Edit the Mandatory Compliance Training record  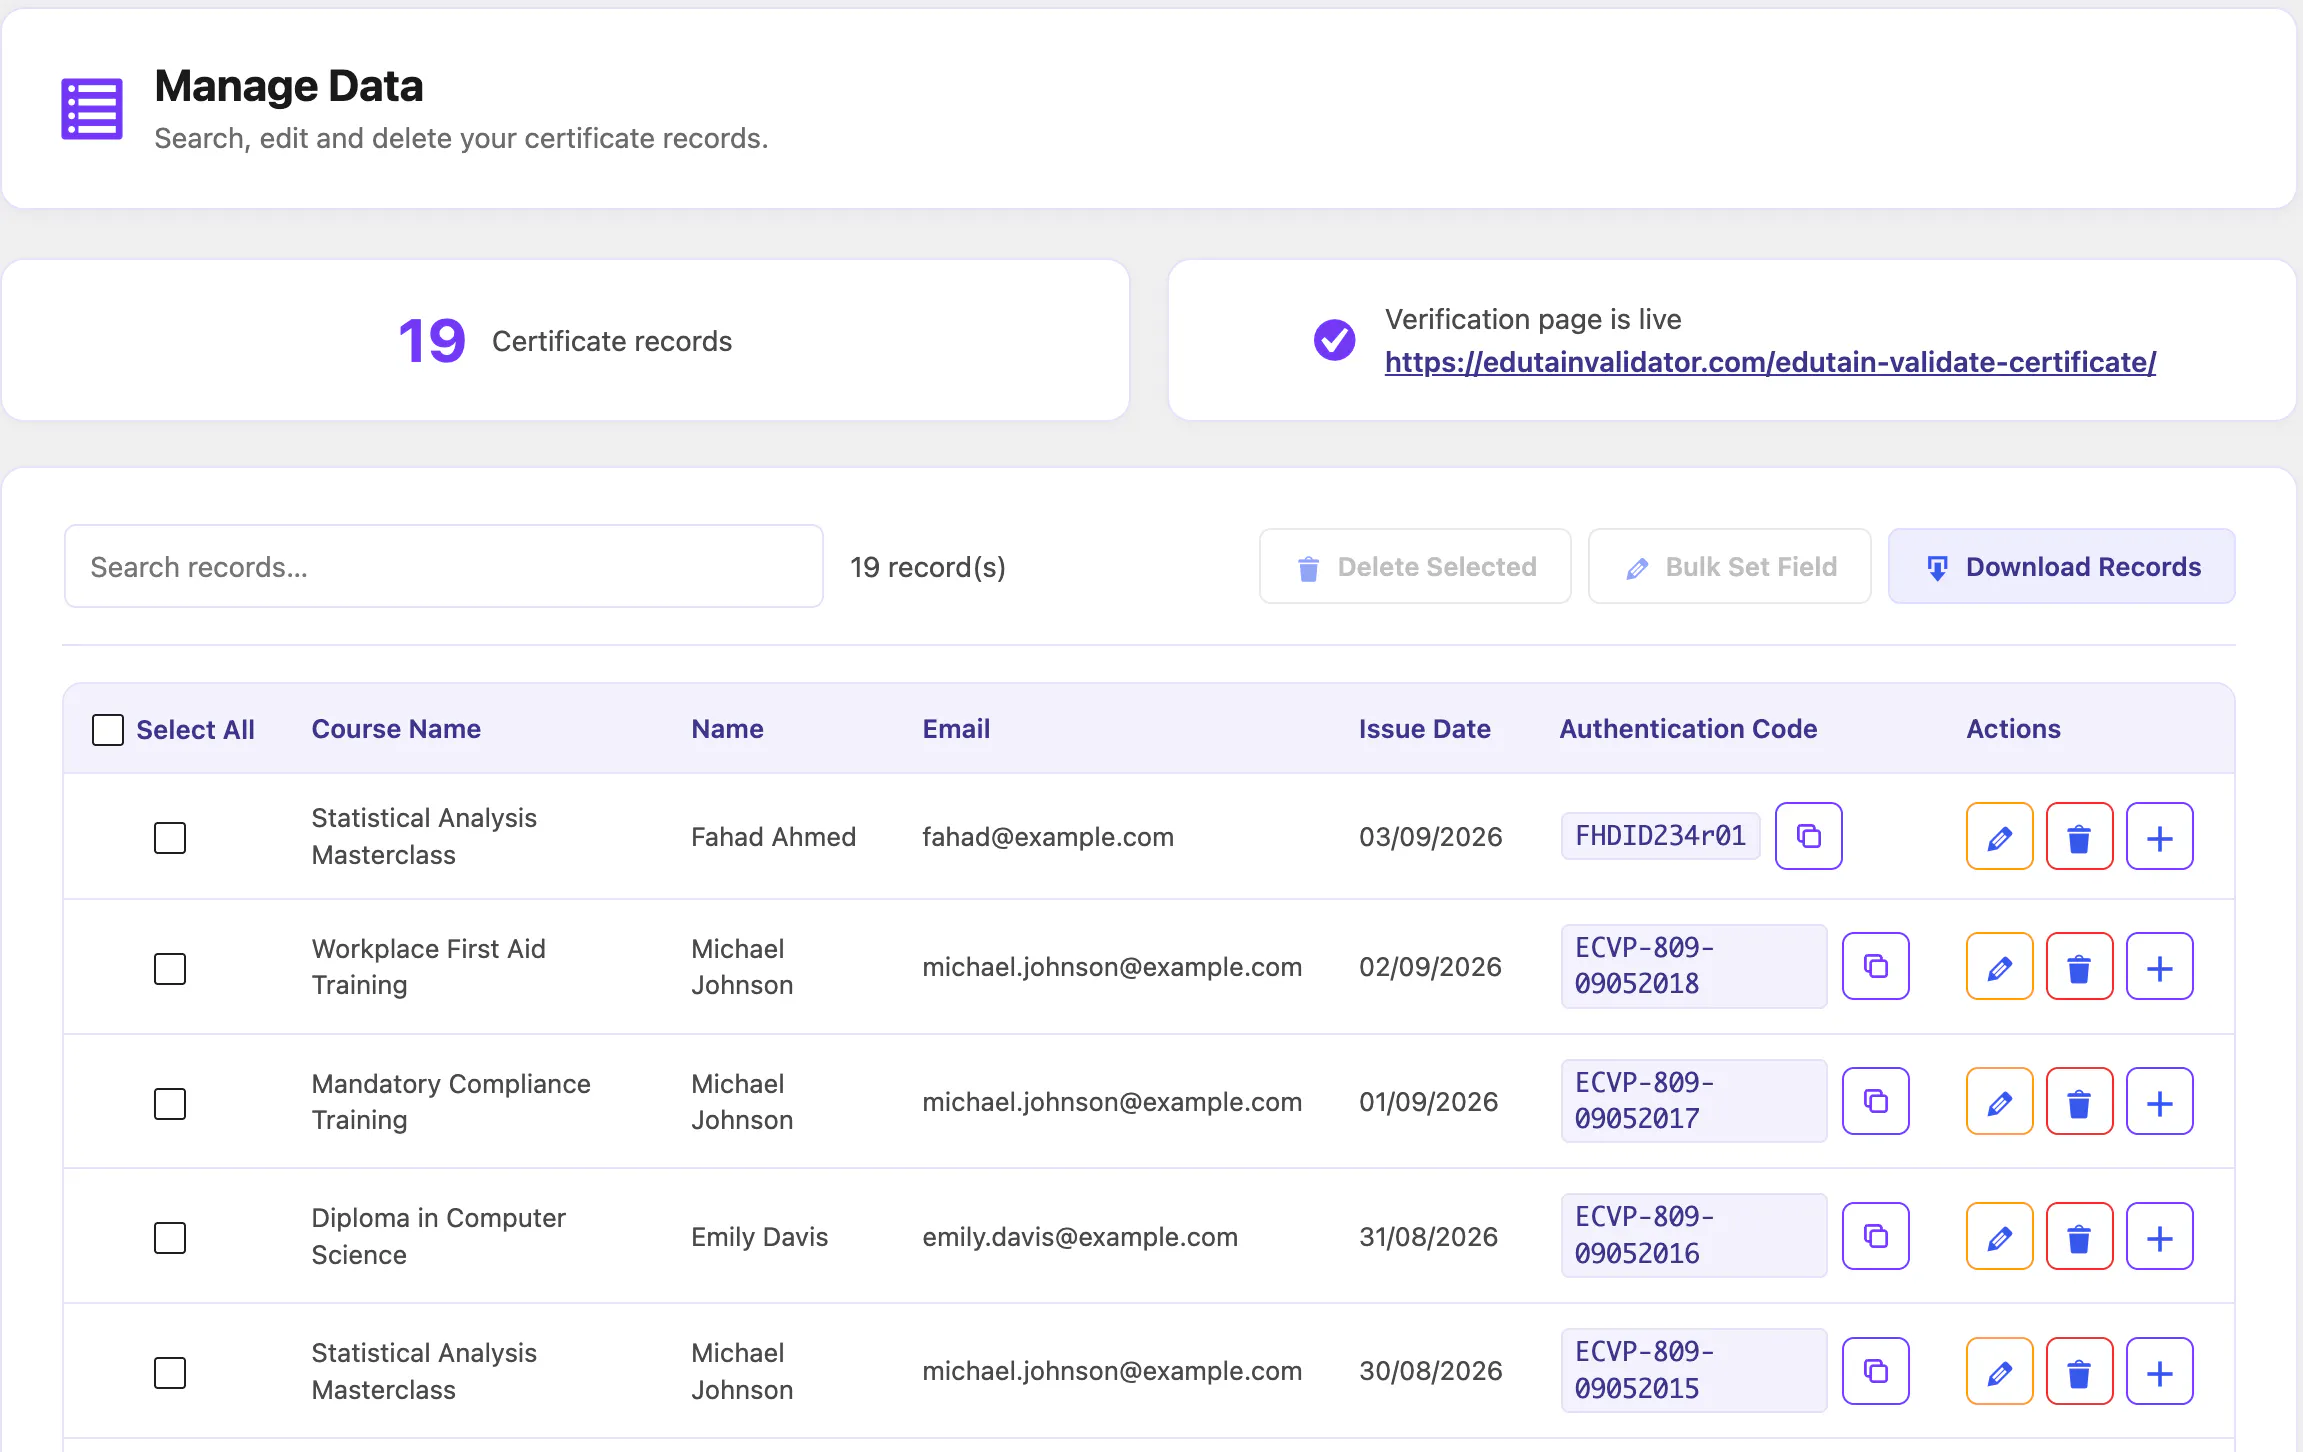1999,1101
